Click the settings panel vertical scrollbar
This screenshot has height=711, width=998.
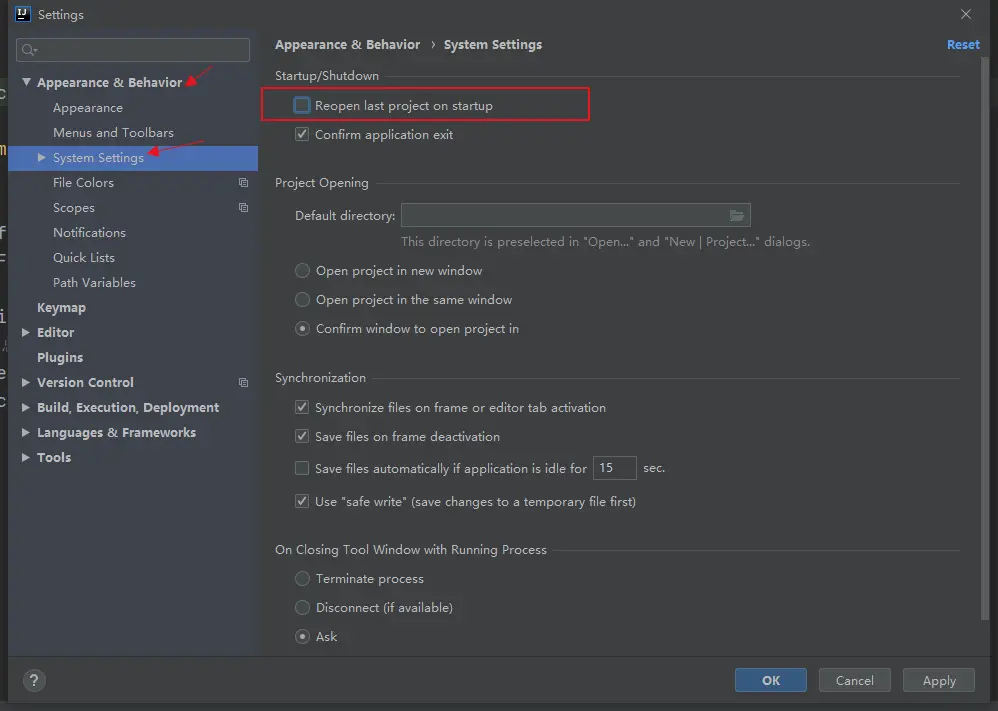click(985, 337)
